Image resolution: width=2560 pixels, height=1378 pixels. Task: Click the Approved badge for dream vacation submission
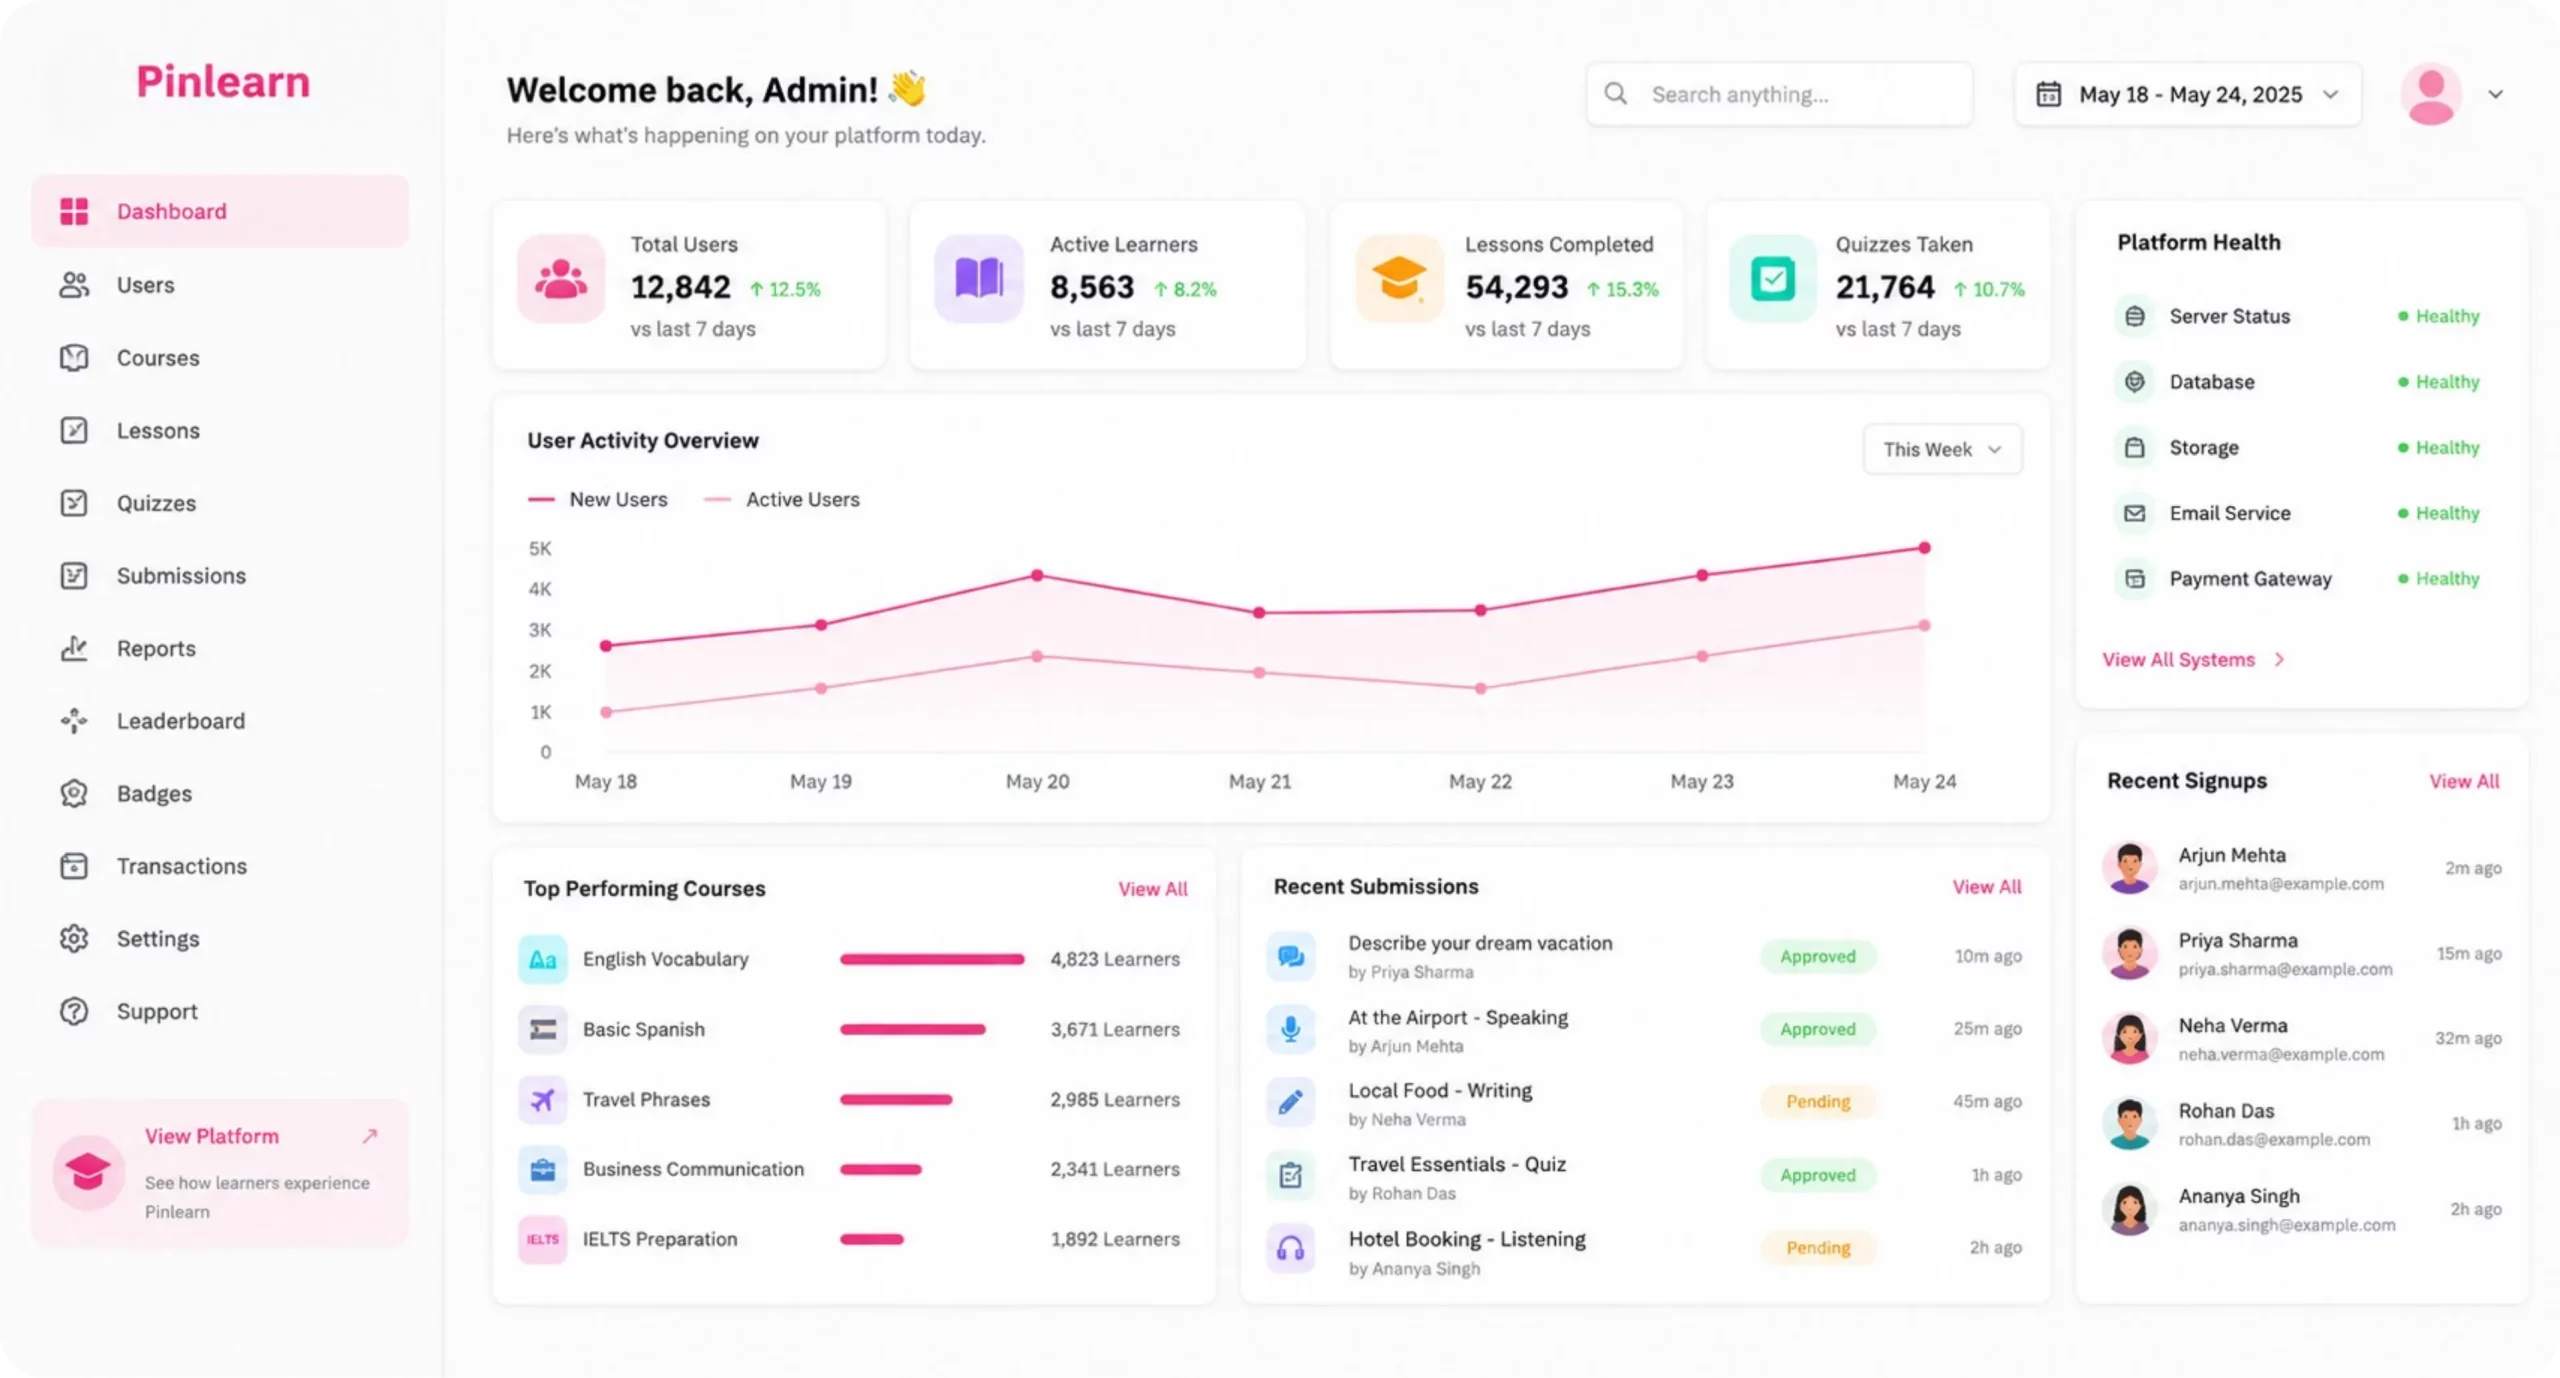pos(1818,957)
